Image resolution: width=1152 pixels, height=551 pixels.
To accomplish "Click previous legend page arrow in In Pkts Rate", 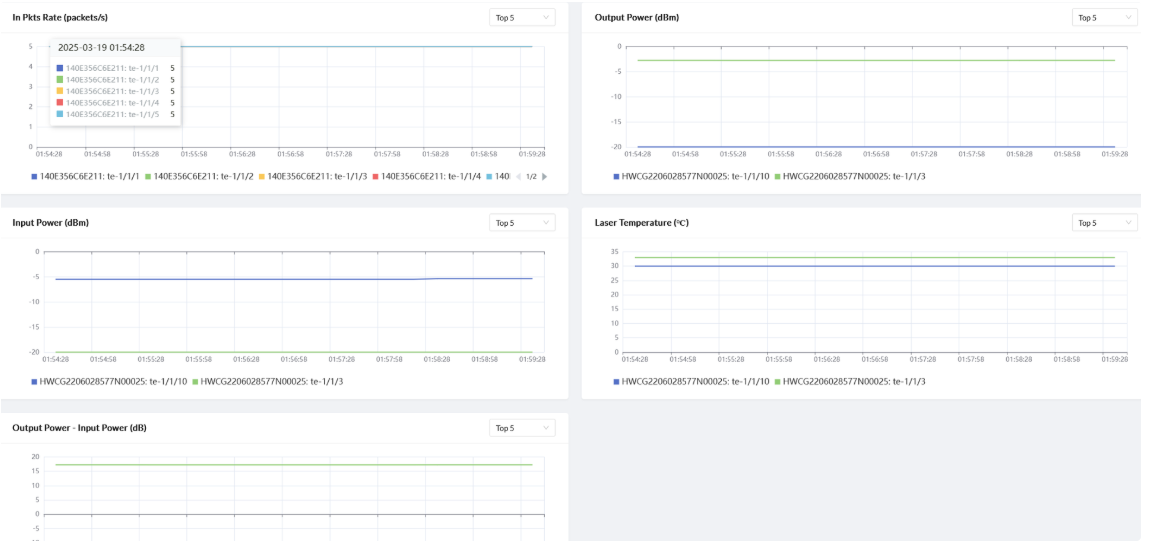I will pos(517,177).
